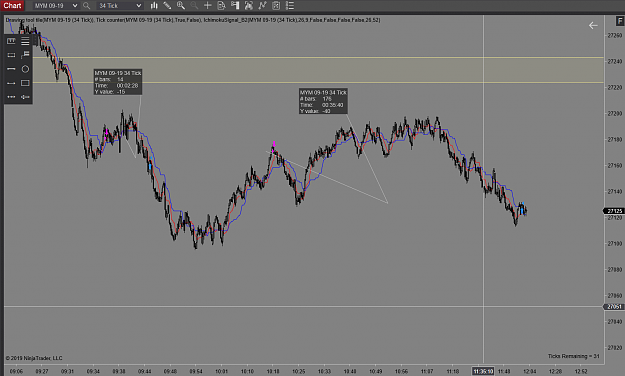Click the 2019 NinjaTrader, LLC copyright text
This screenshot has width=625, height=376.
(34, 358)
